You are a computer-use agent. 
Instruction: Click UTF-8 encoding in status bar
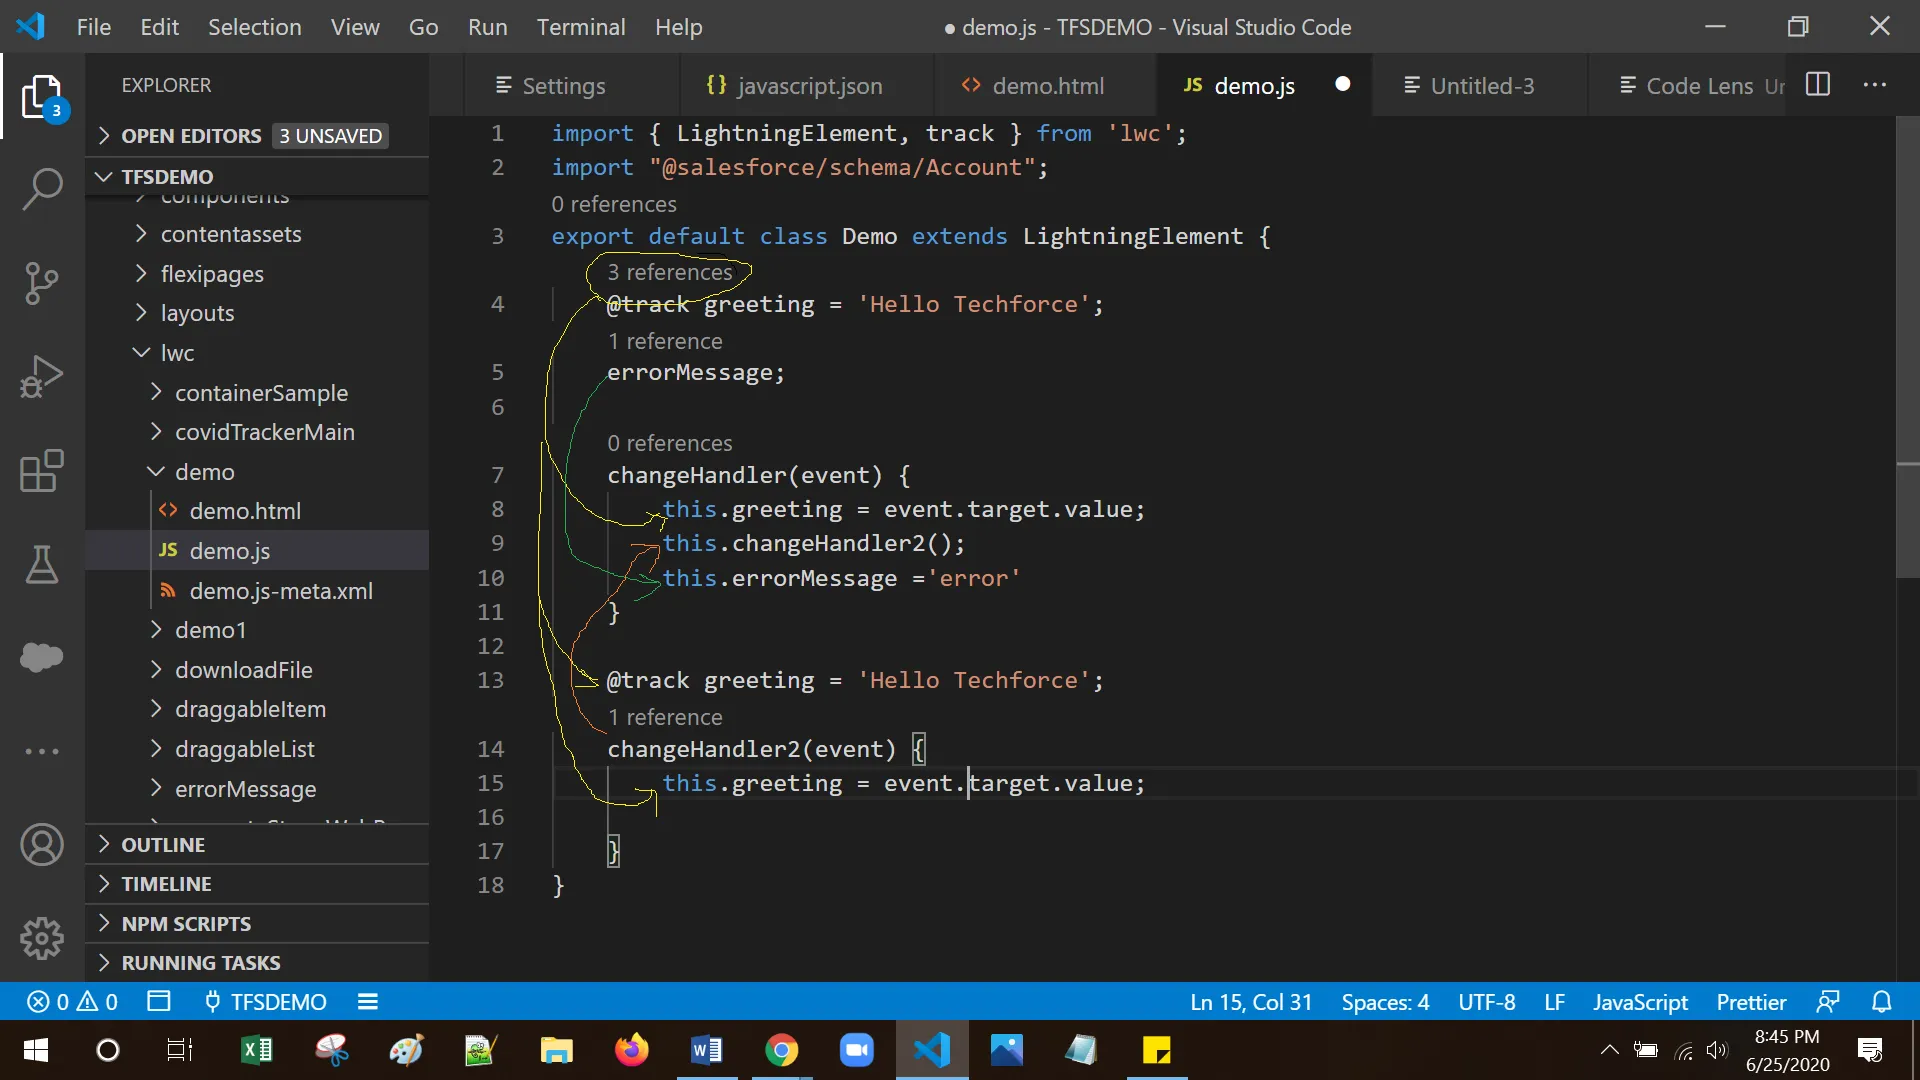[1486, 1002]
